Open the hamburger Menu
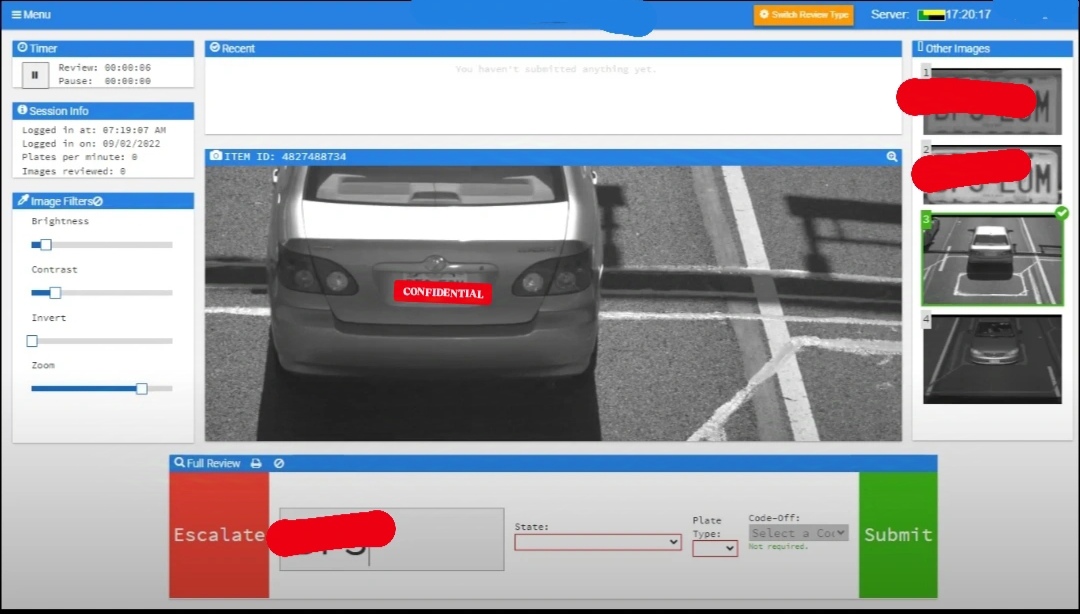The image size is (1080, 614). click(31, 14)
